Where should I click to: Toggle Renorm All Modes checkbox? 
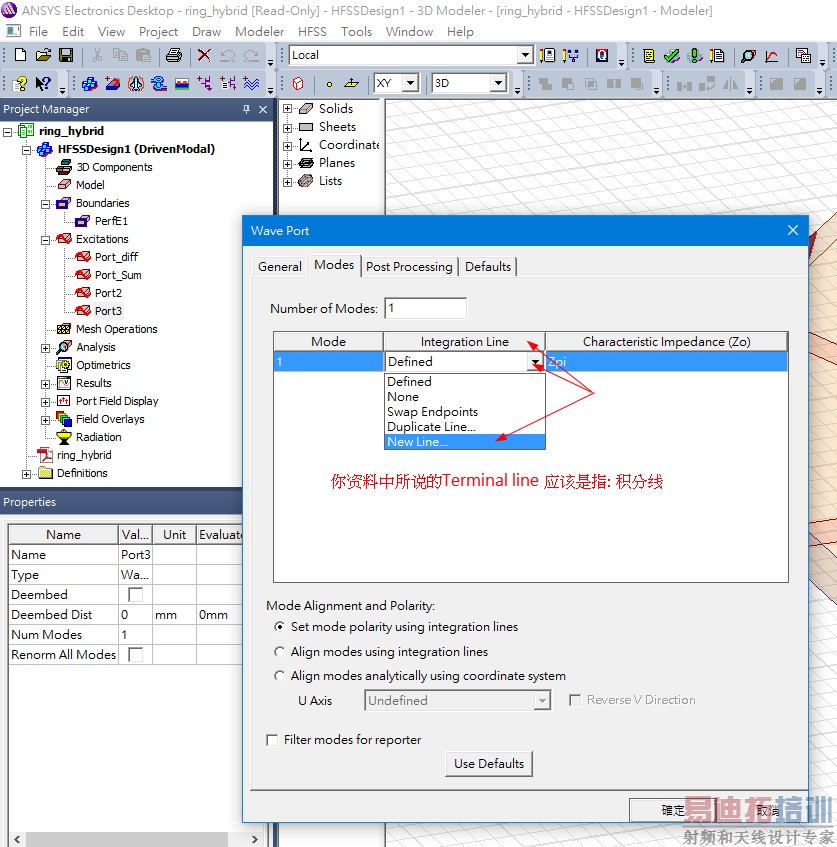coord(136,654)
